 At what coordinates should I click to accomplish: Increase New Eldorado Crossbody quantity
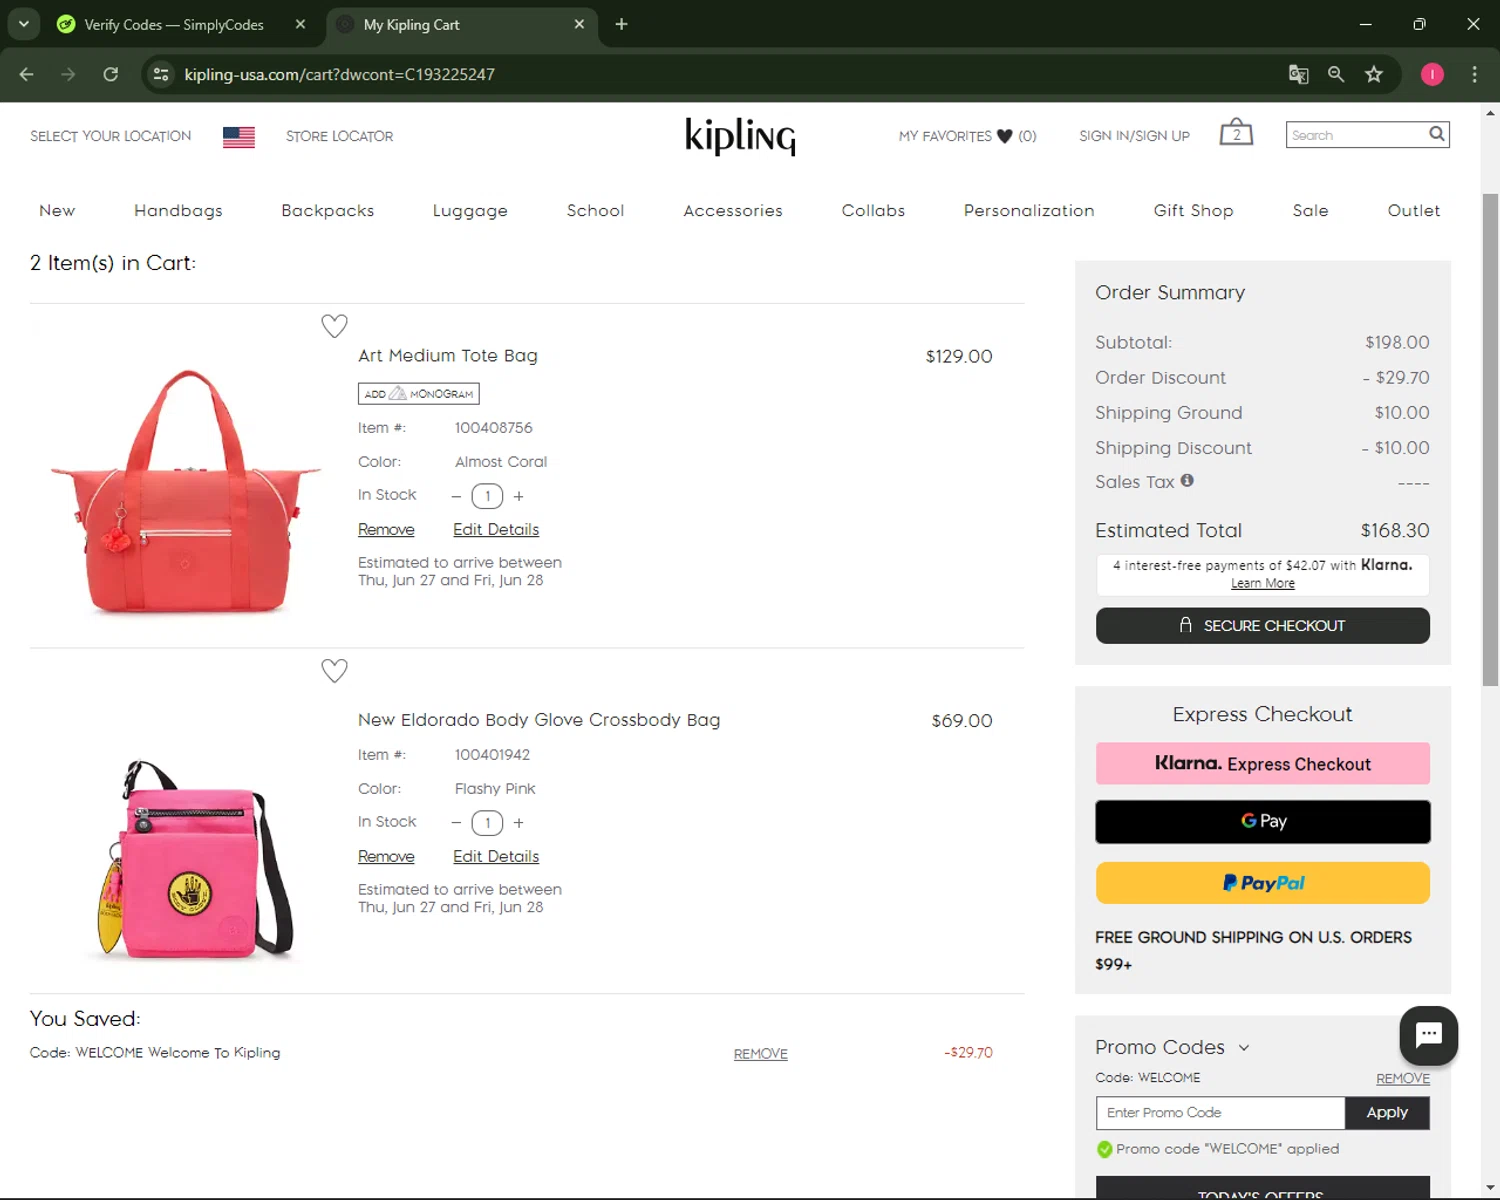[518, 823]
